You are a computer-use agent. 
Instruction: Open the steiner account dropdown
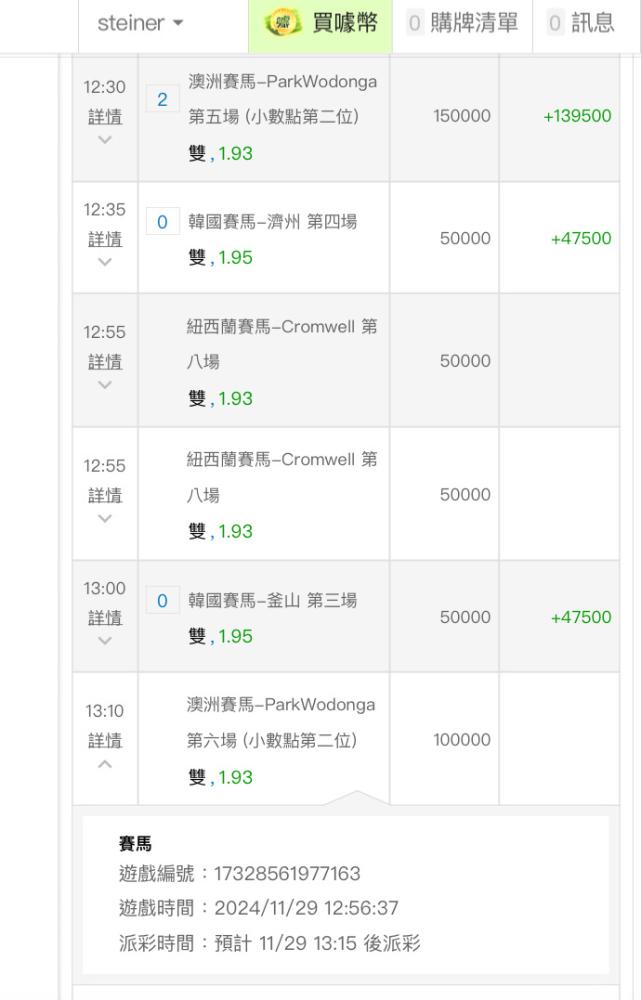click(x=140, y=24)
